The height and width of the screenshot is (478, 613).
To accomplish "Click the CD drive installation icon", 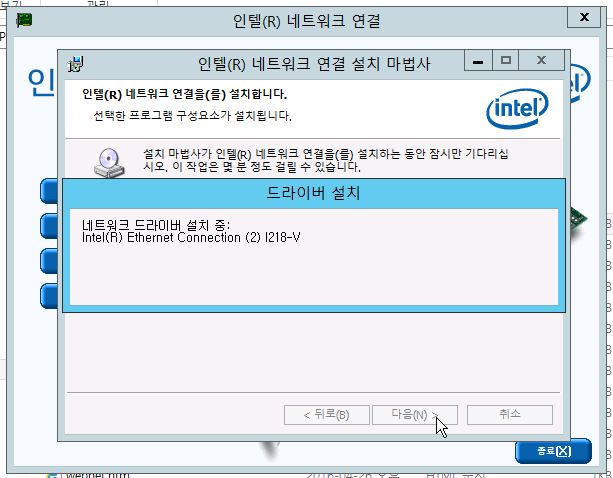I will 109,163.
